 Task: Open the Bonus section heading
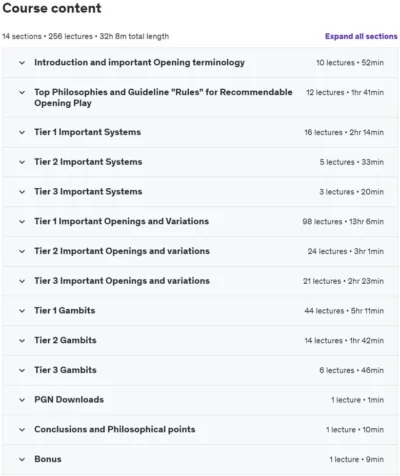48,459
